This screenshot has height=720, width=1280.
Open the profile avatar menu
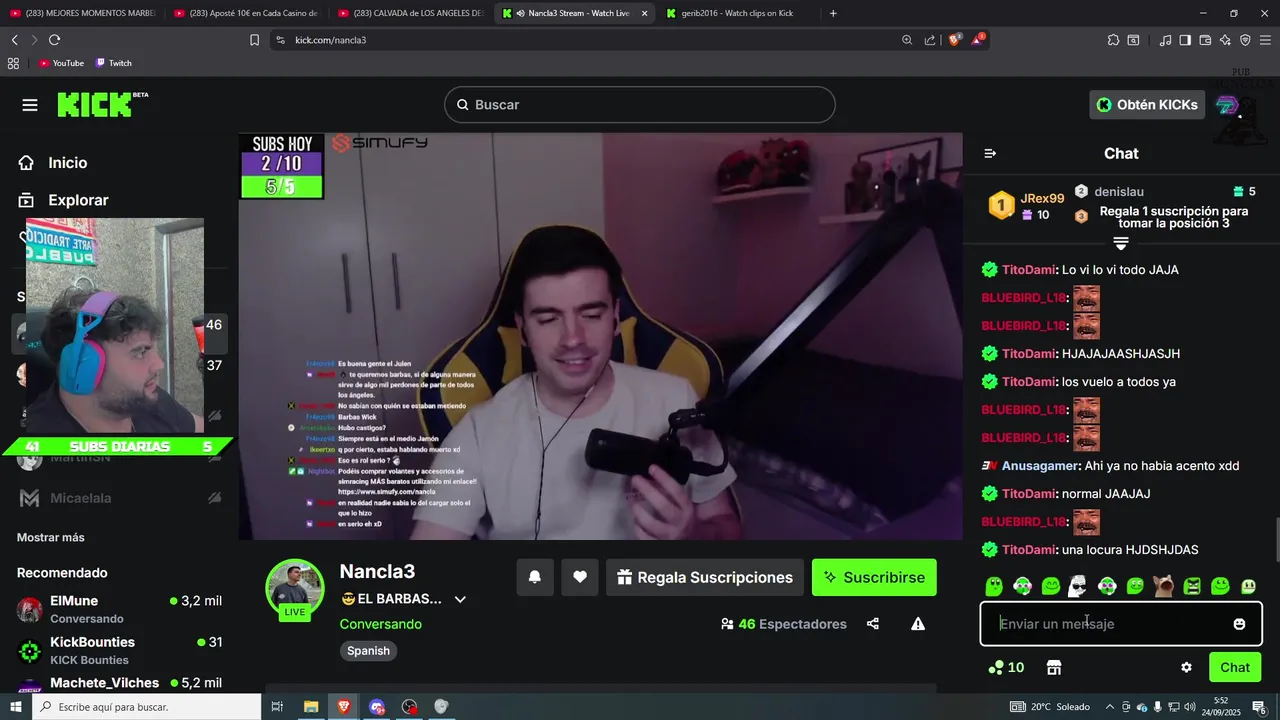pyautogui.click(x=1228, y=105)
